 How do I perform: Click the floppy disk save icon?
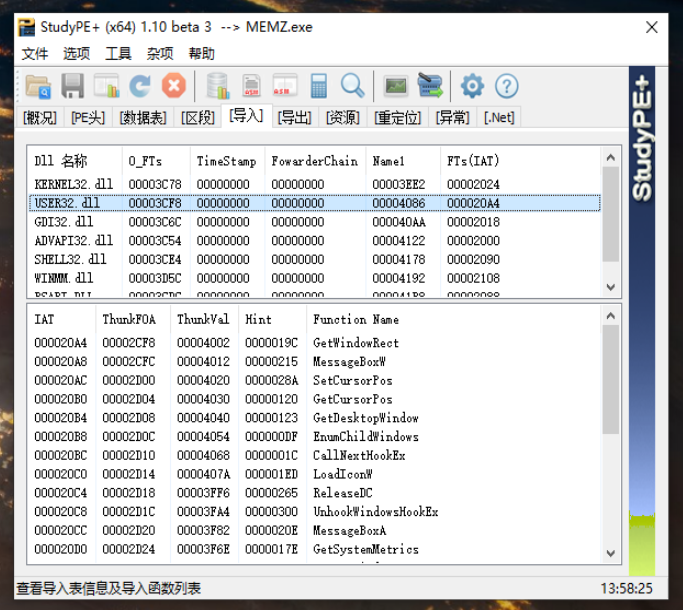pyautogui.click(x=72, y=86)
